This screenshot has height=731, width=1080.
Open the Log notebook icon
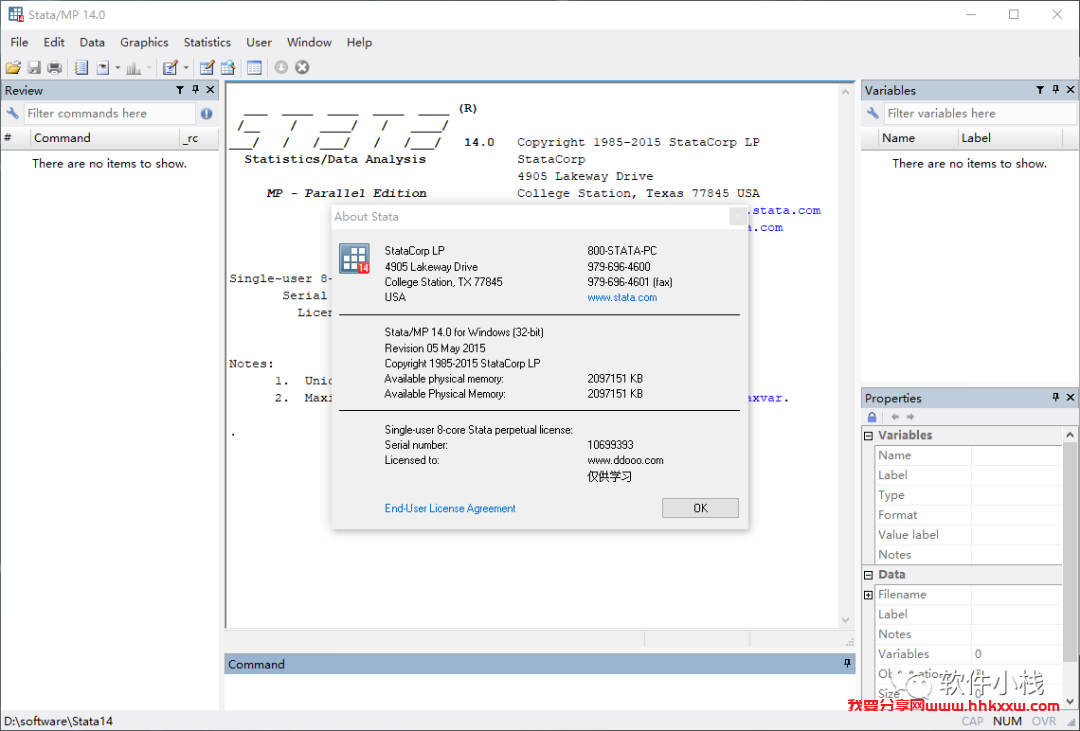(81, 68)
